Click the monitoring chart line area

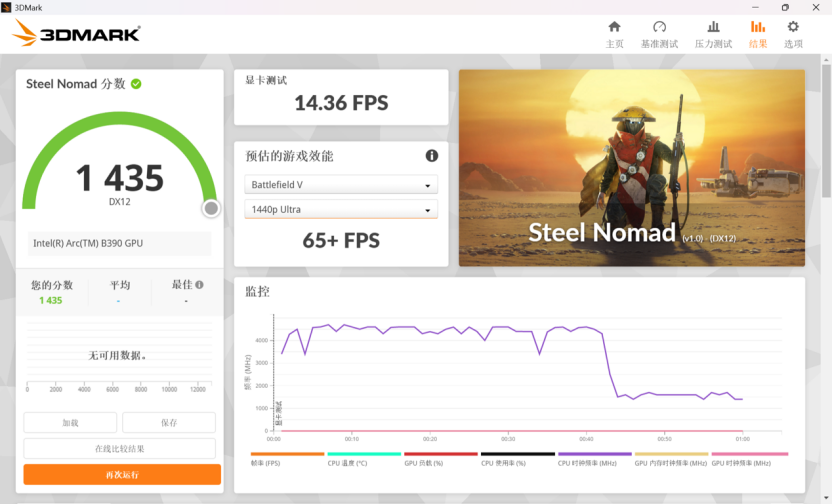click(x=527, y=373)
